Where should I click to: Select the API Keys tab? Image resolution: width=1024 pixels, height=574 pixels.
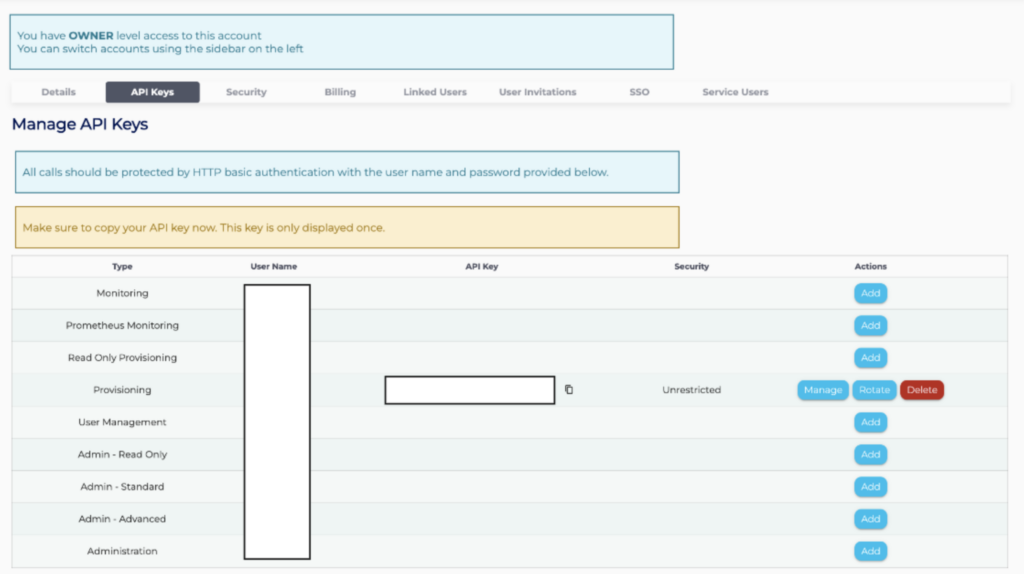152,92
